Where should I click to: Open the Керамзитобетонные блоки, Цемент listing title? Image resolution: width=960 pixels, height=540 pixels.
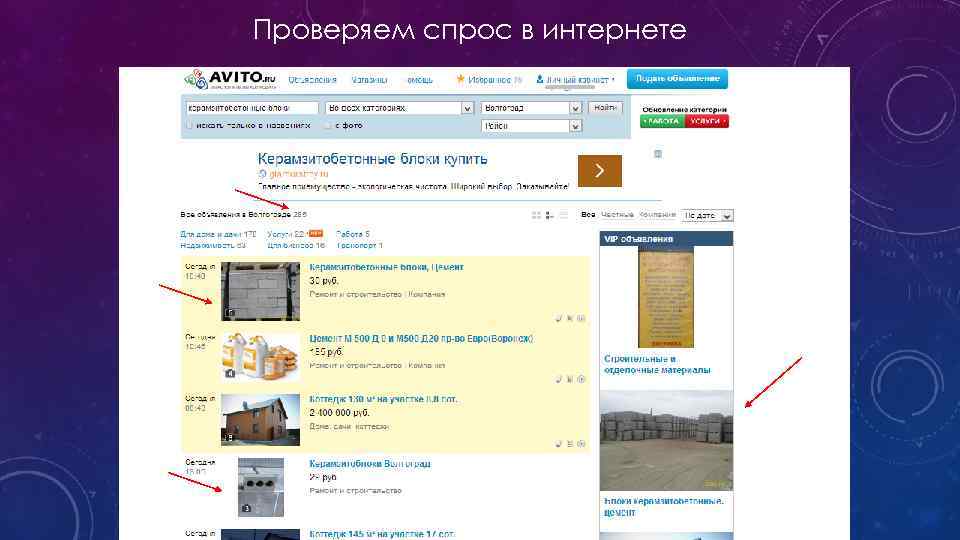point(386,268)
